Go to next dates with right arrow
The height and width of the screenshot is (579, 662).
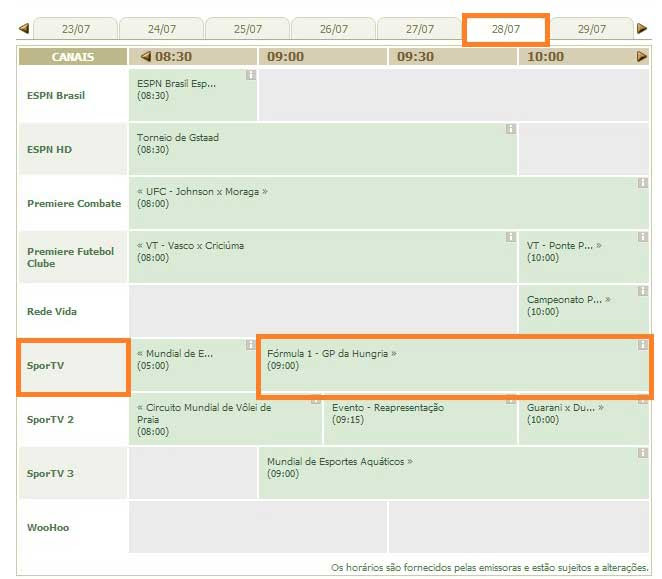pyautogui.click(x=642, y=28)
